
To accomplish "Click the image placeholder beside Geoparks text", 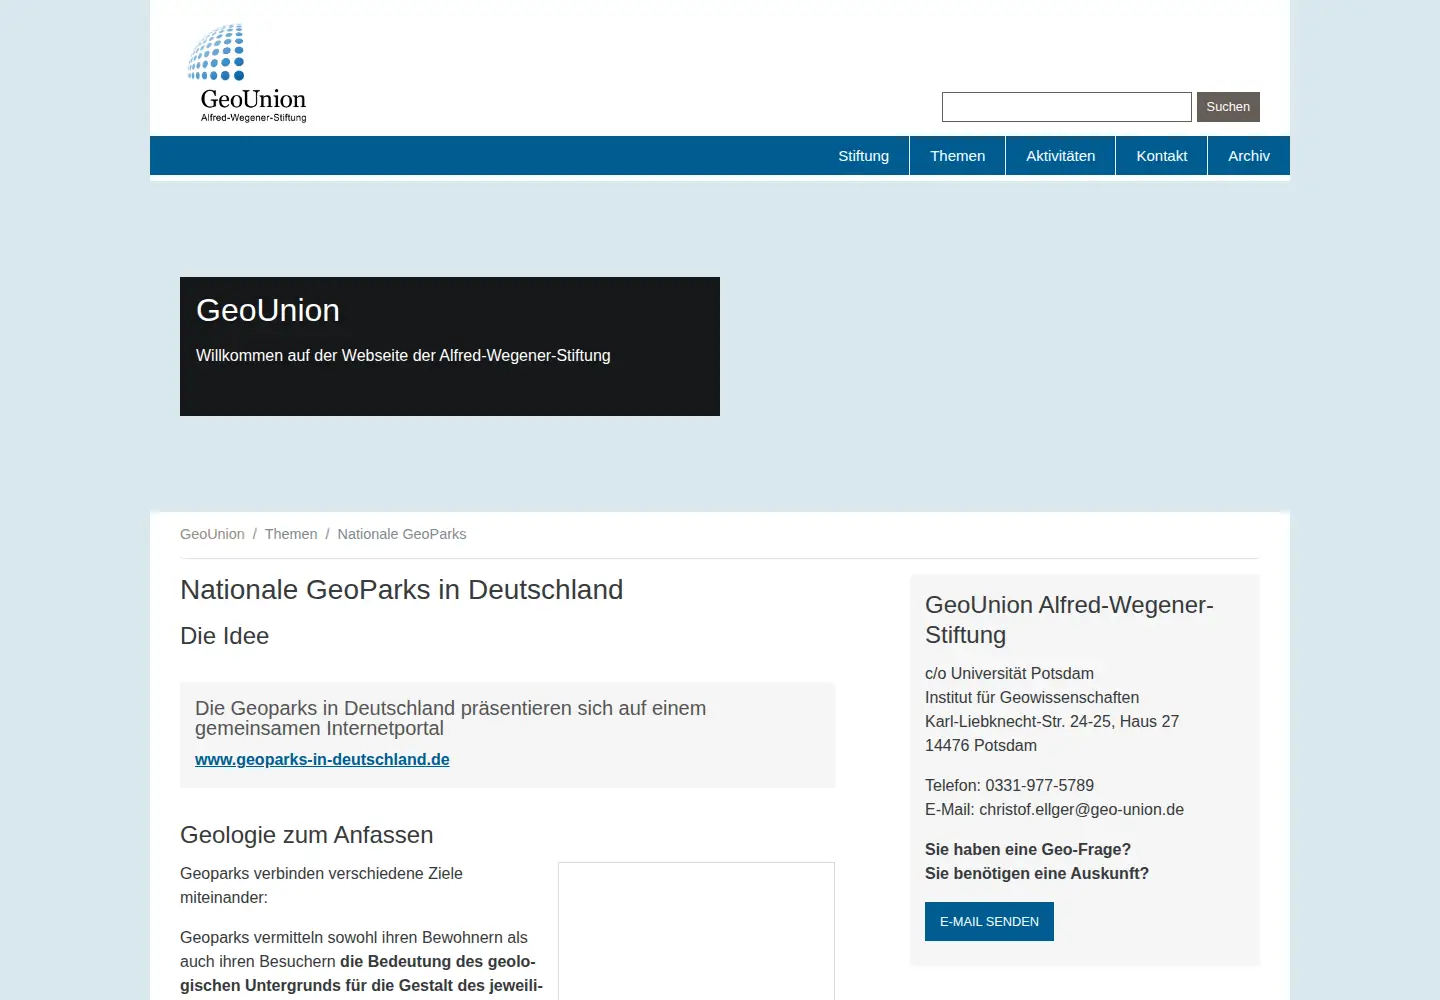I will tap(696, 931).
